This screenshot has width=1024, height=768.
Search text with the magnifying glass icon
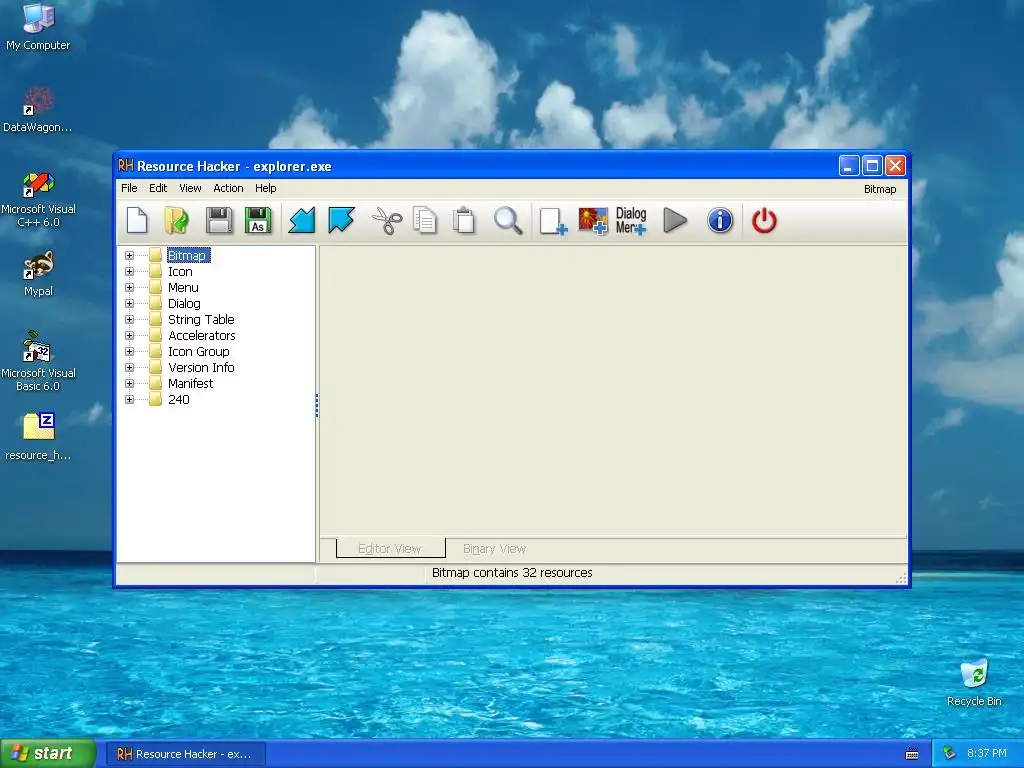507,220
